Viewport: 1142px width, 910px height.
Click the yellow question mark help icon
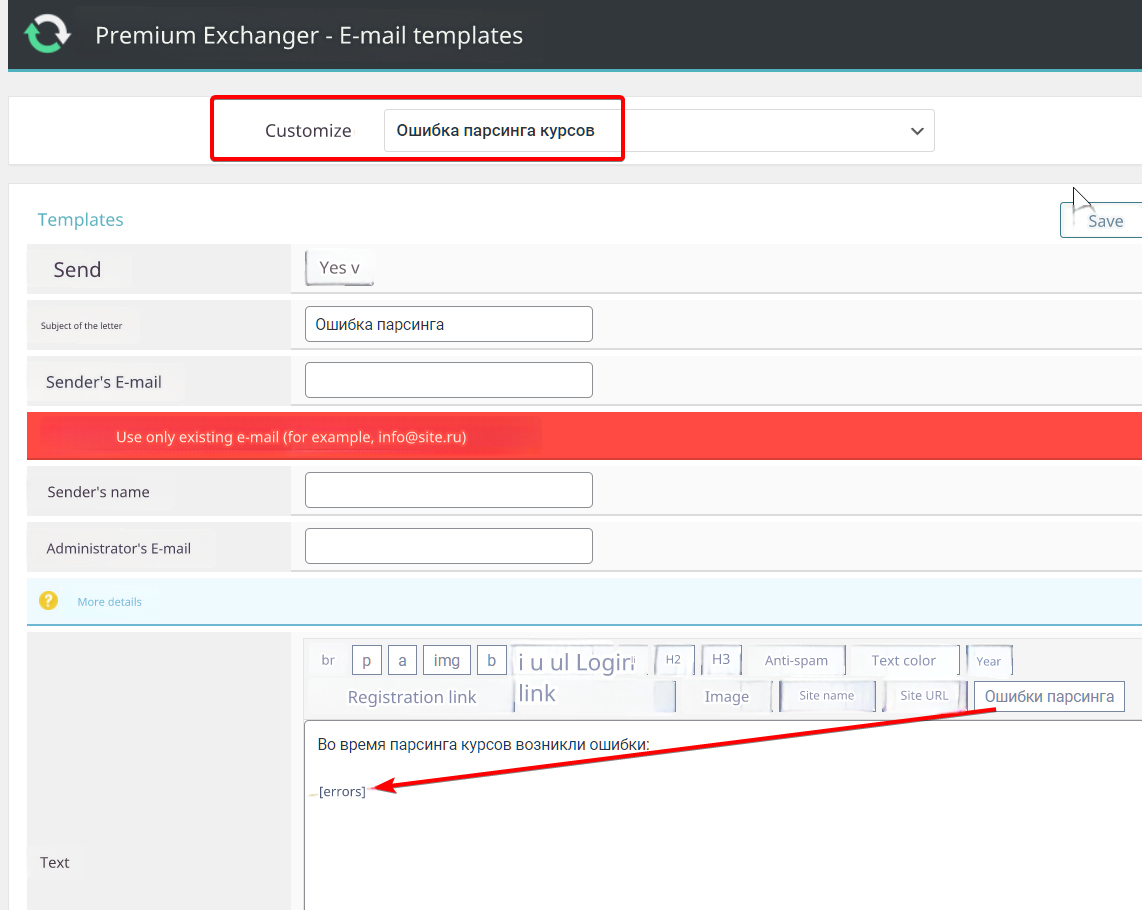[x=48, y=601]
